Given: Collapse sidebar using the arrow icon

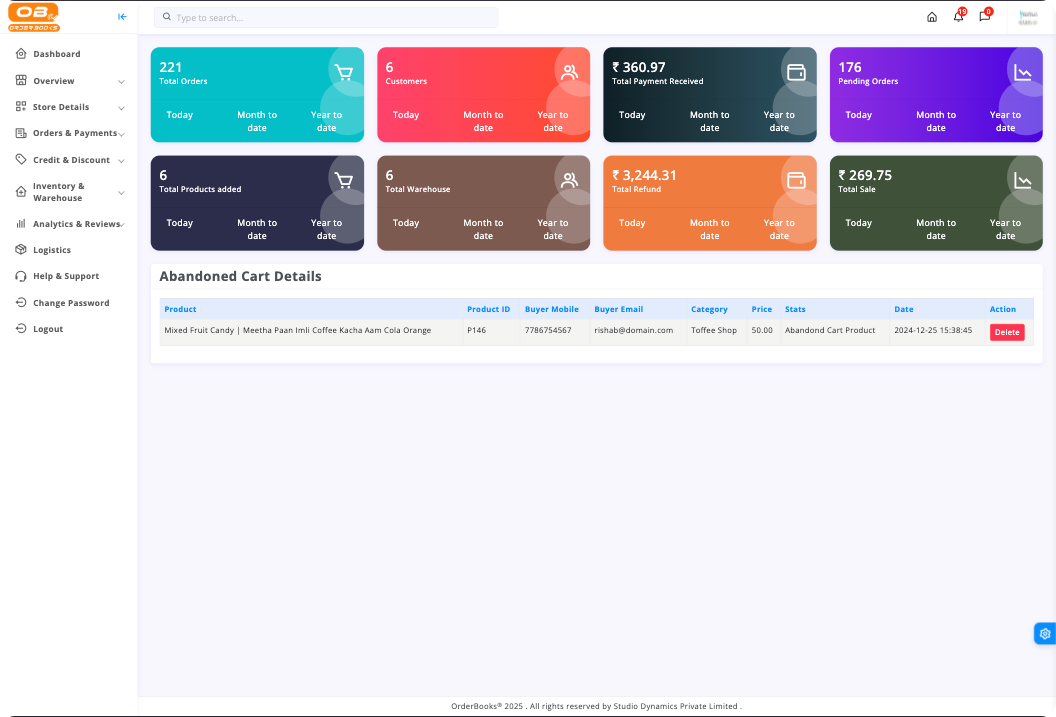Looking at the screenshot, I should [122, 17].
